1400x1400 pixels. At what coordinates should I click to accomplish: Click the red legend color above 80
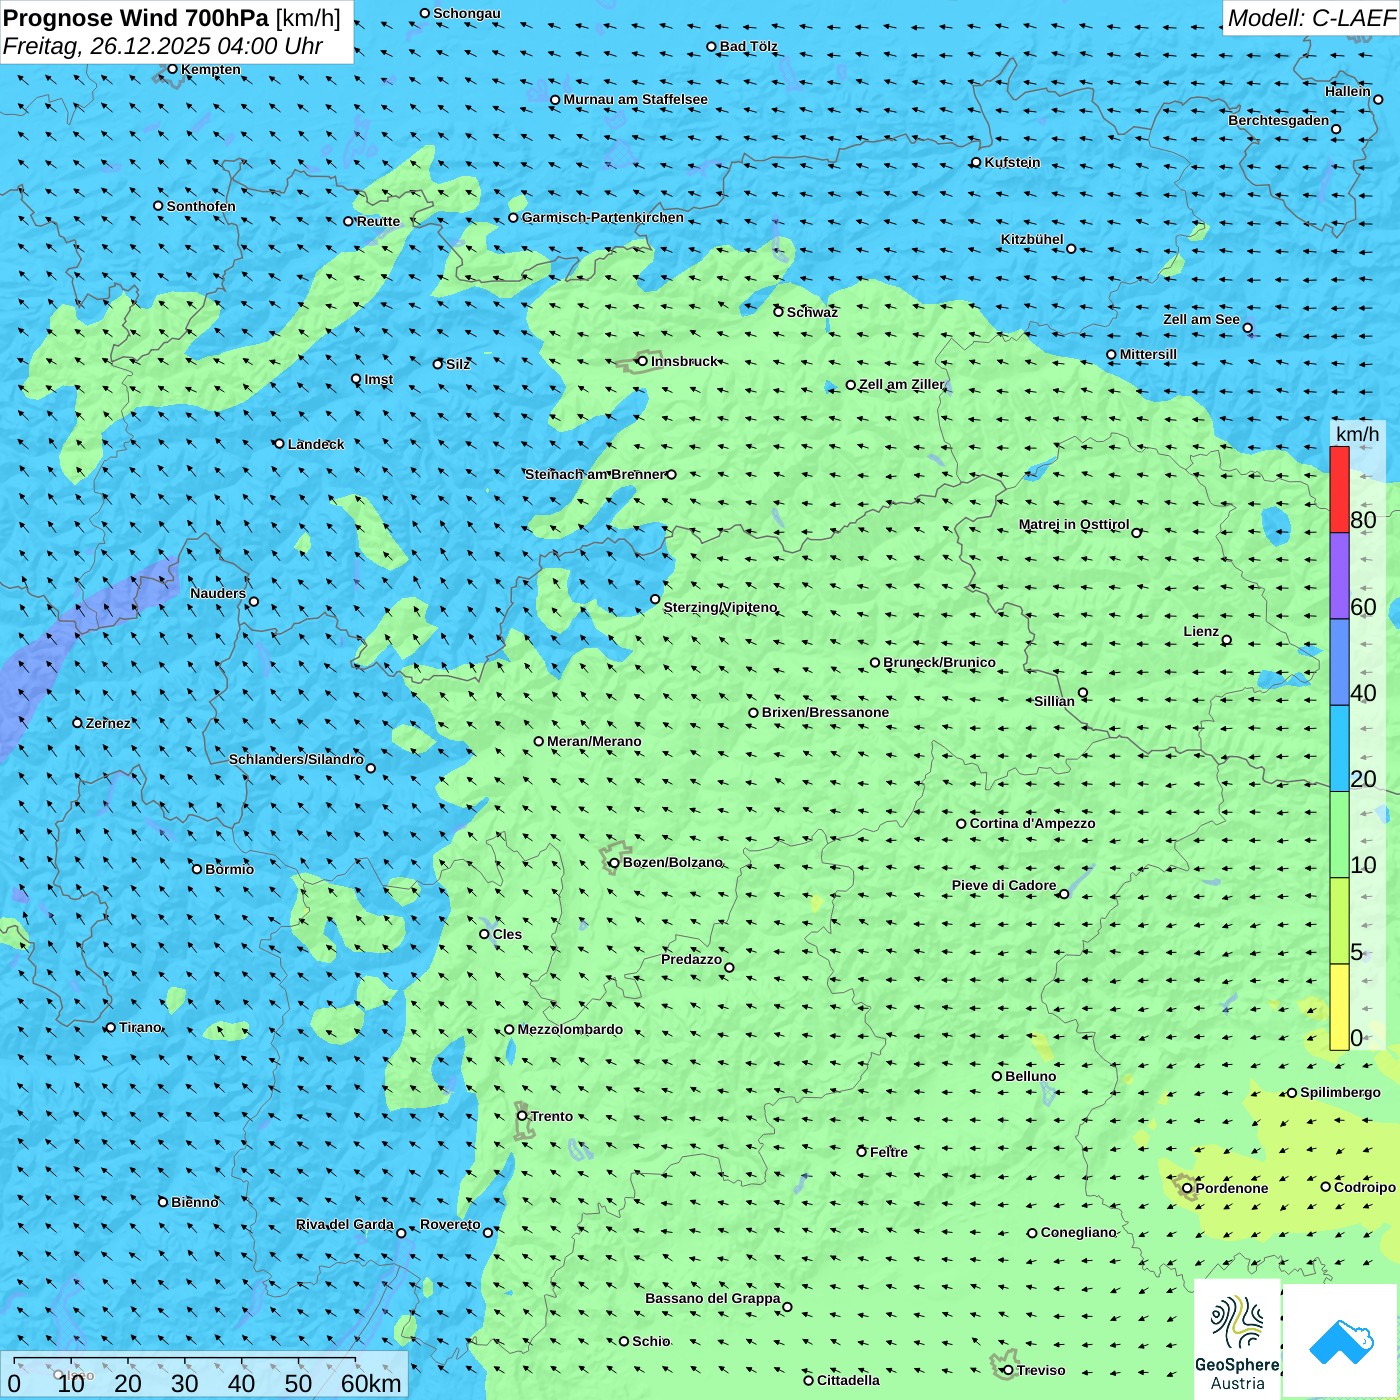tap(1339, 489)
